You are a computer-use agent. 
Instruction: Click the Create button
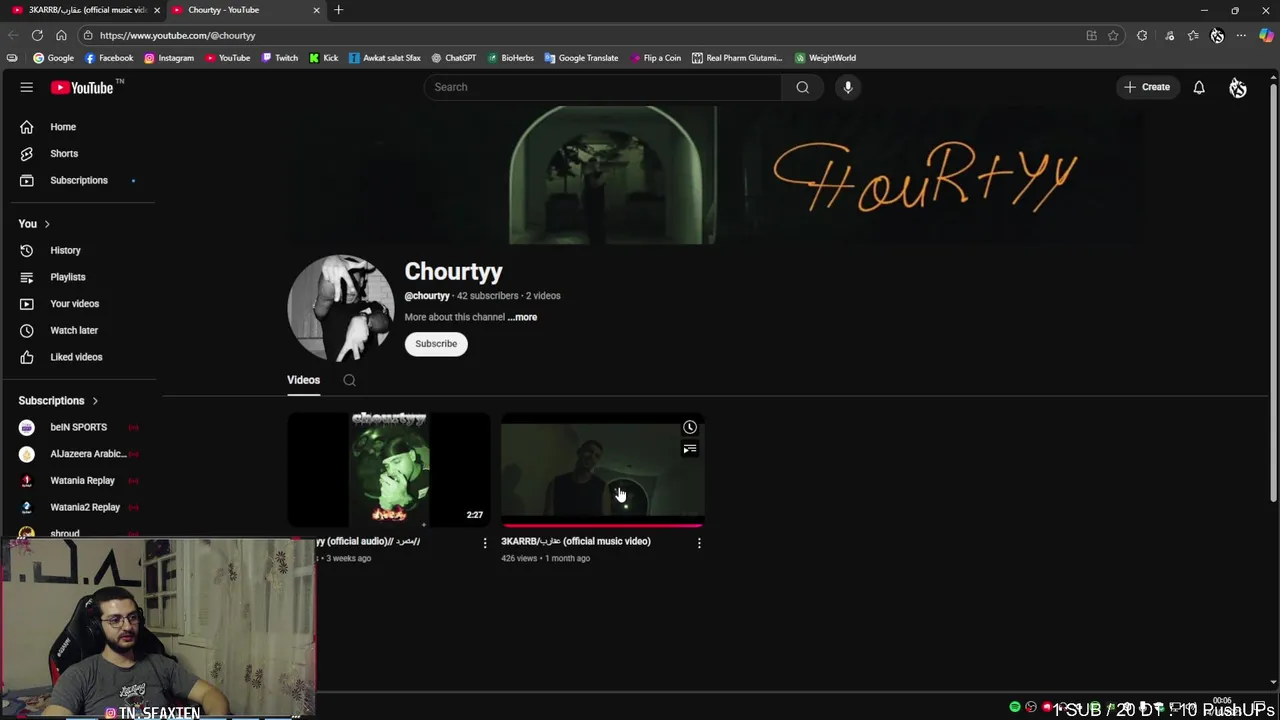pyautogui.click(x=1146, y=87)
